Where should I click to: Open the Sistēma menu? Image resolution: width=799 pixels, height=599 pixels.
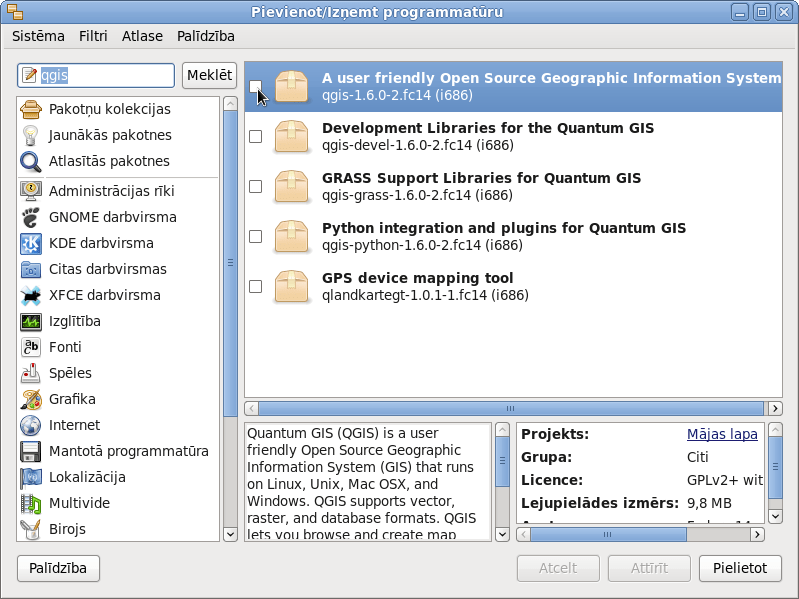tap(38, 36)
